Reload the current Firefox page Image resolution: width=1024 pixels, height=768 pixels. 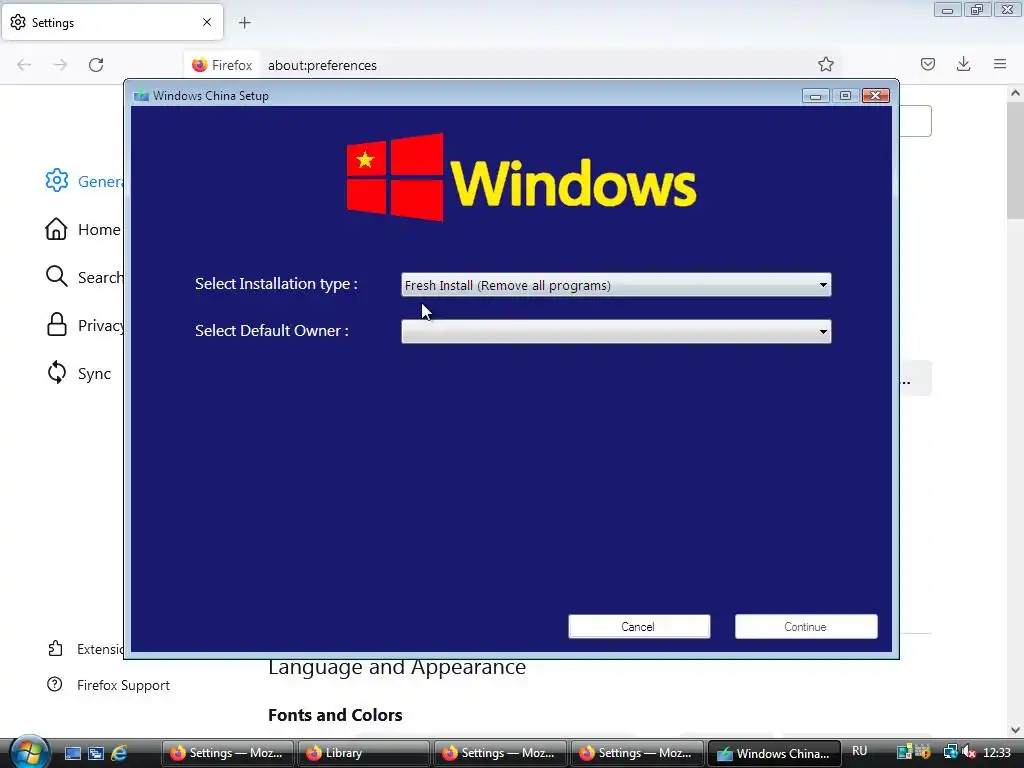96,65
